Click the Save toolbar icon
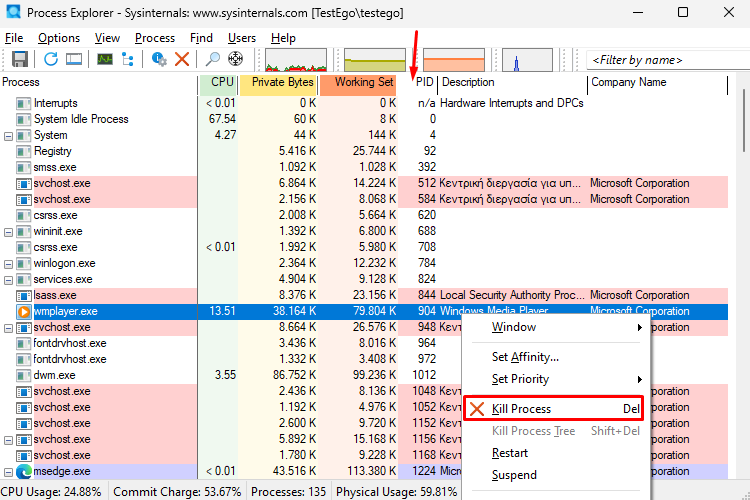 click(20, 59)
